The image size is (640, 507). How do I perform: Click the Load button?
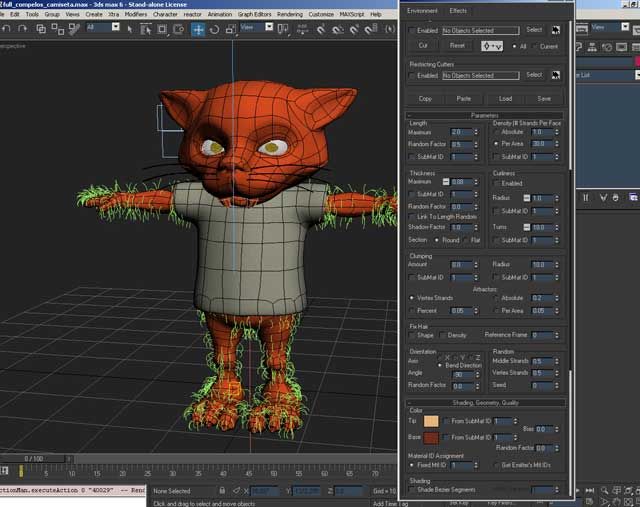pos(505,99)
